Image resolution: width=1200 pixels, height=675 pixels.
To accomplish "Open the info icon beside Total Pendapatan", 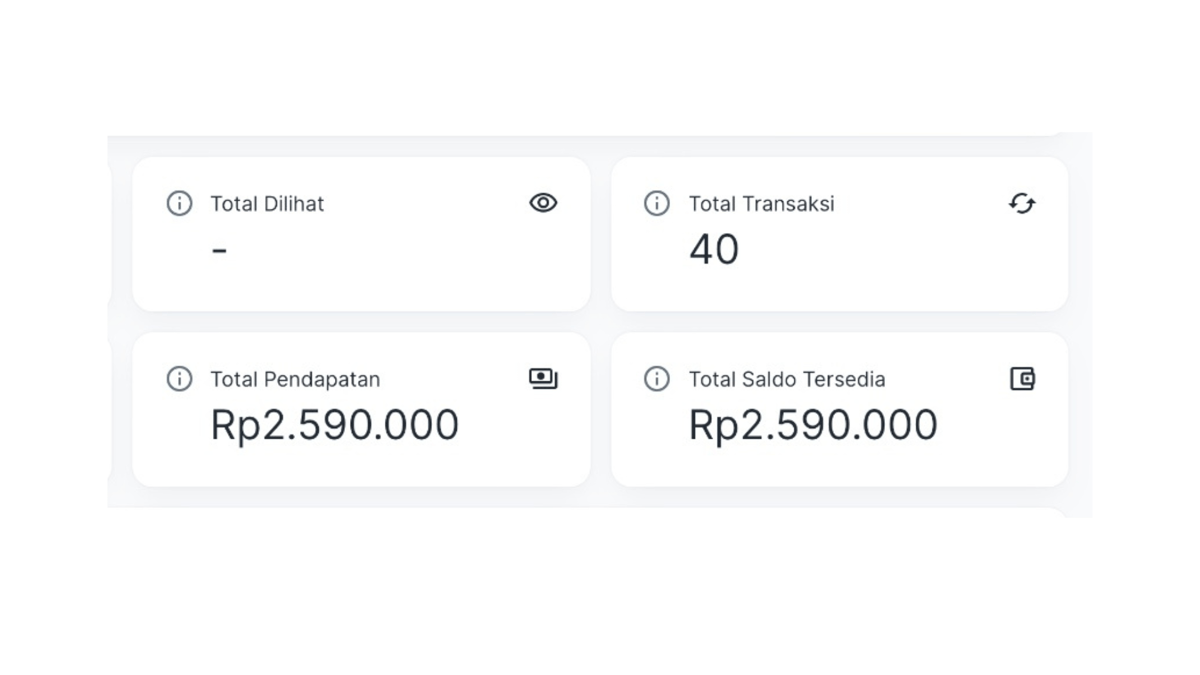I will pos(179,378).
